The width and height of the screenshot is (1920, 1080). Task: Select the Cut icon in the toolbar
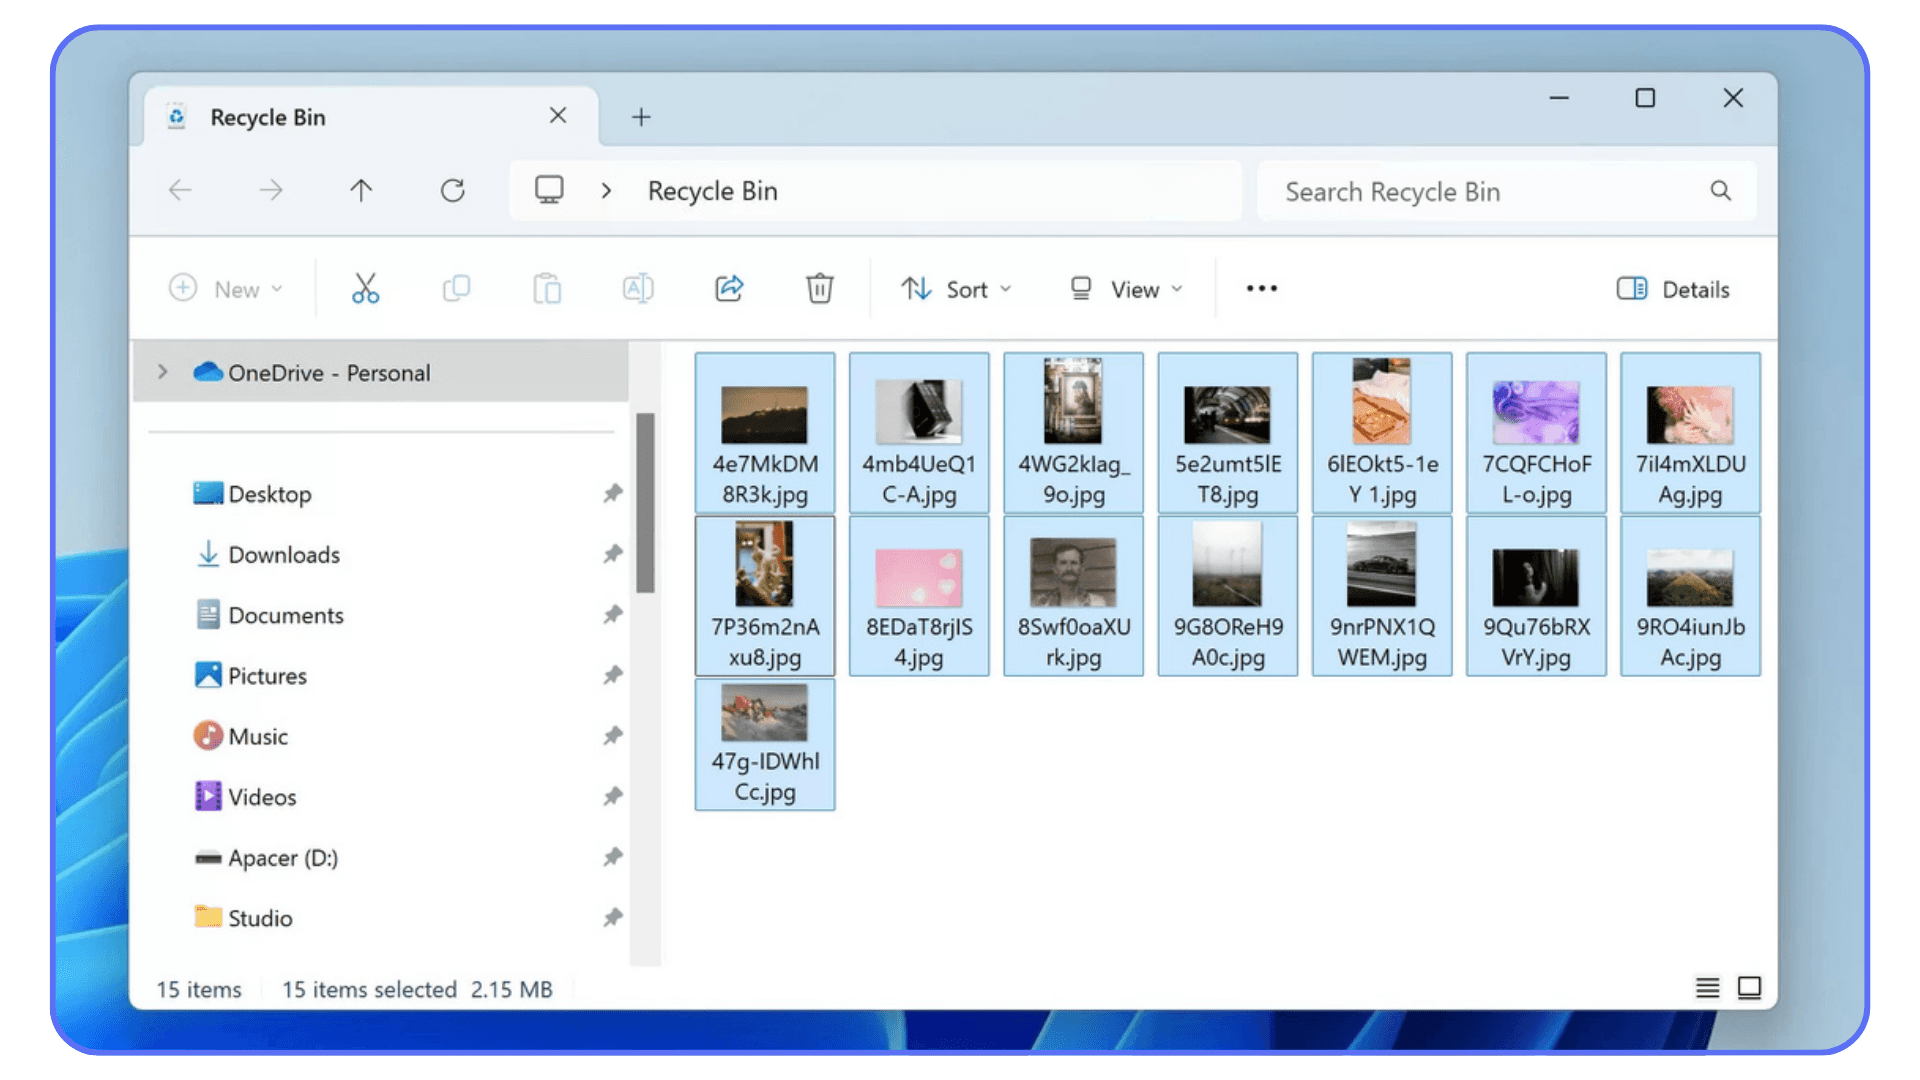tap(365, 288)
